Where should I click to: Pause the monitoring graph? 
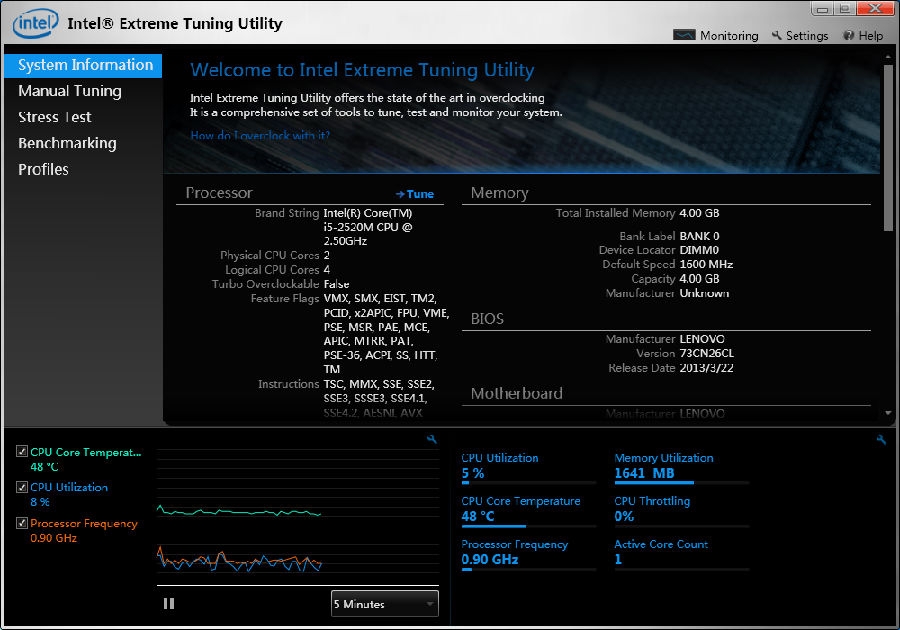[169, 604]
